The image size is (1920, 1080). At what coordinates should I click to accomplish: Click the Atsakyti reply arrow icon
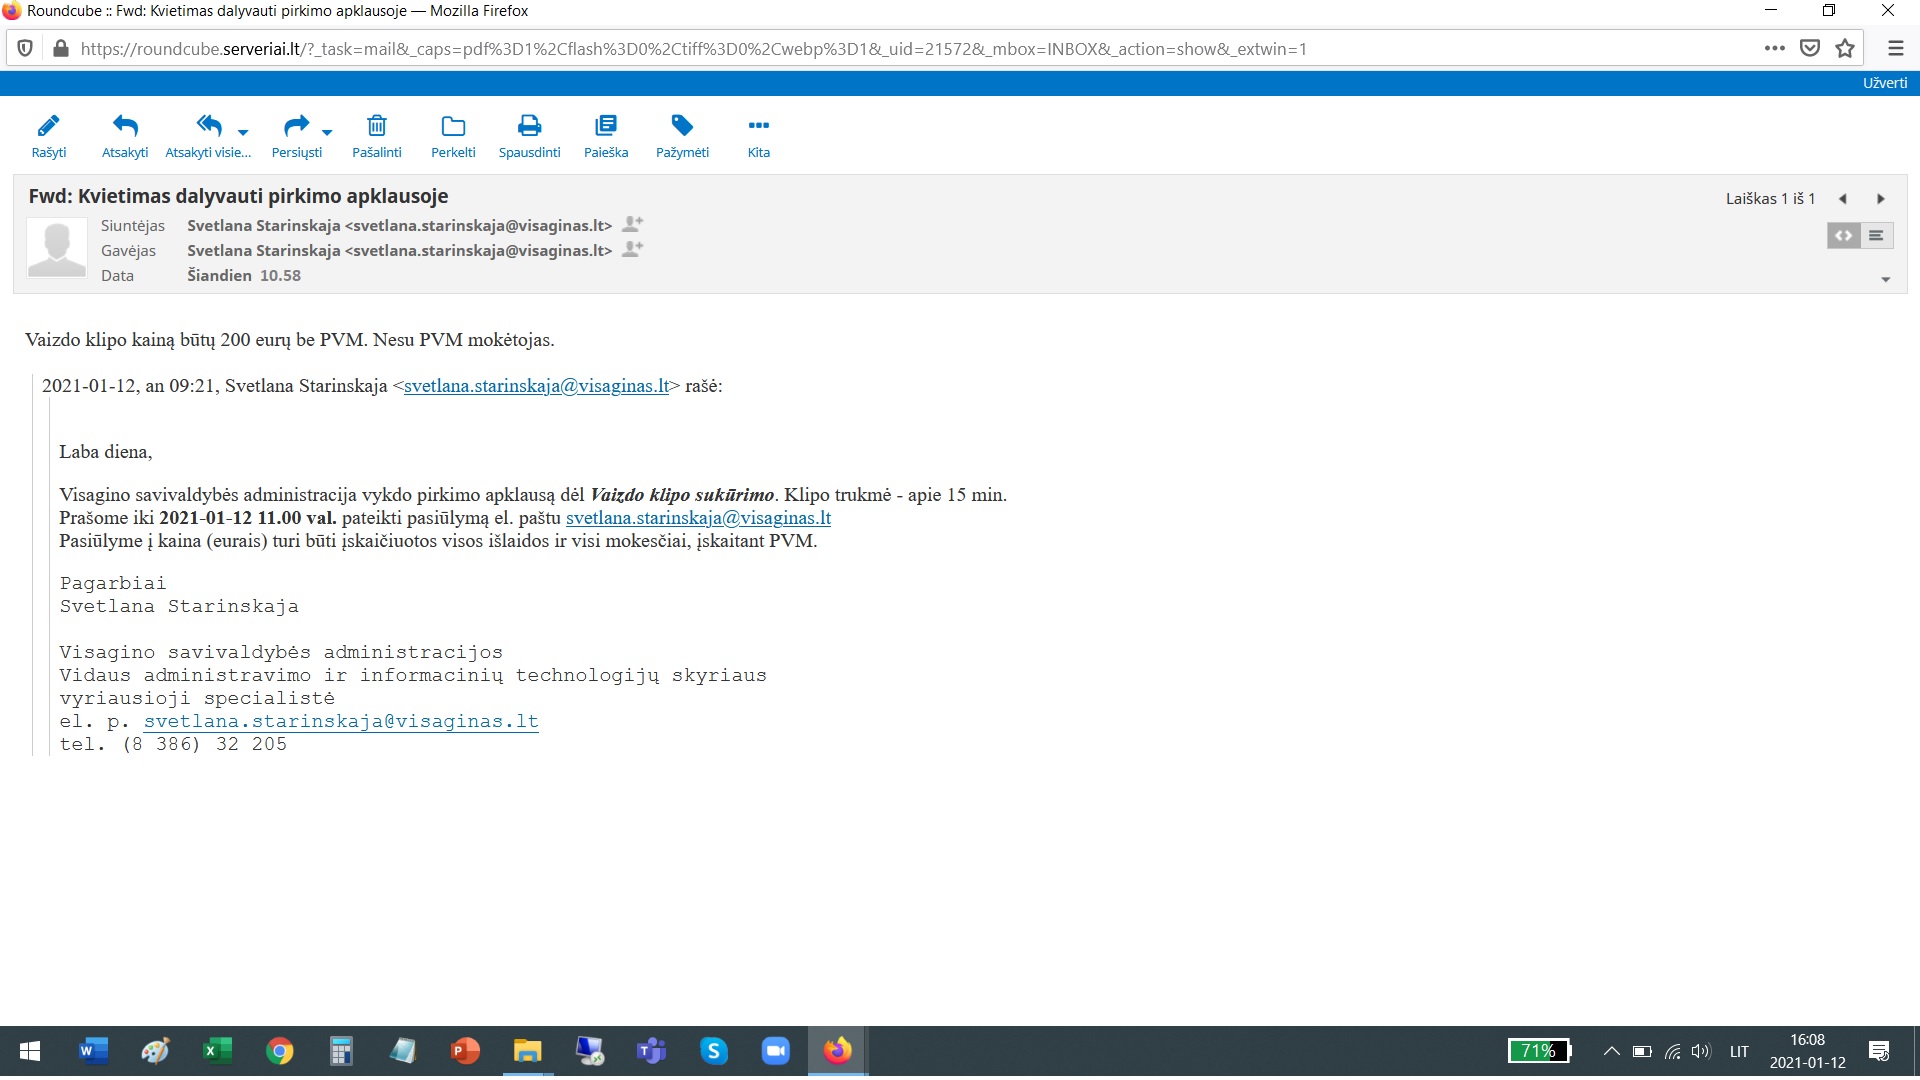pos(125,127)
